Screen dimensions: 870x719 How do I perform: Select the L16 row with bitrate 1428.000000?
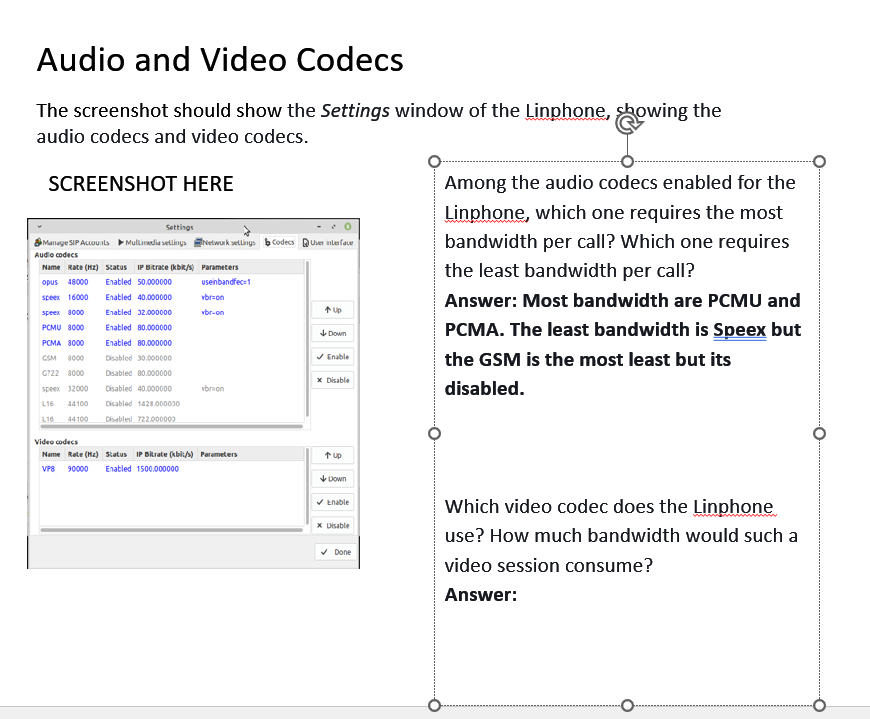(172, 403)
